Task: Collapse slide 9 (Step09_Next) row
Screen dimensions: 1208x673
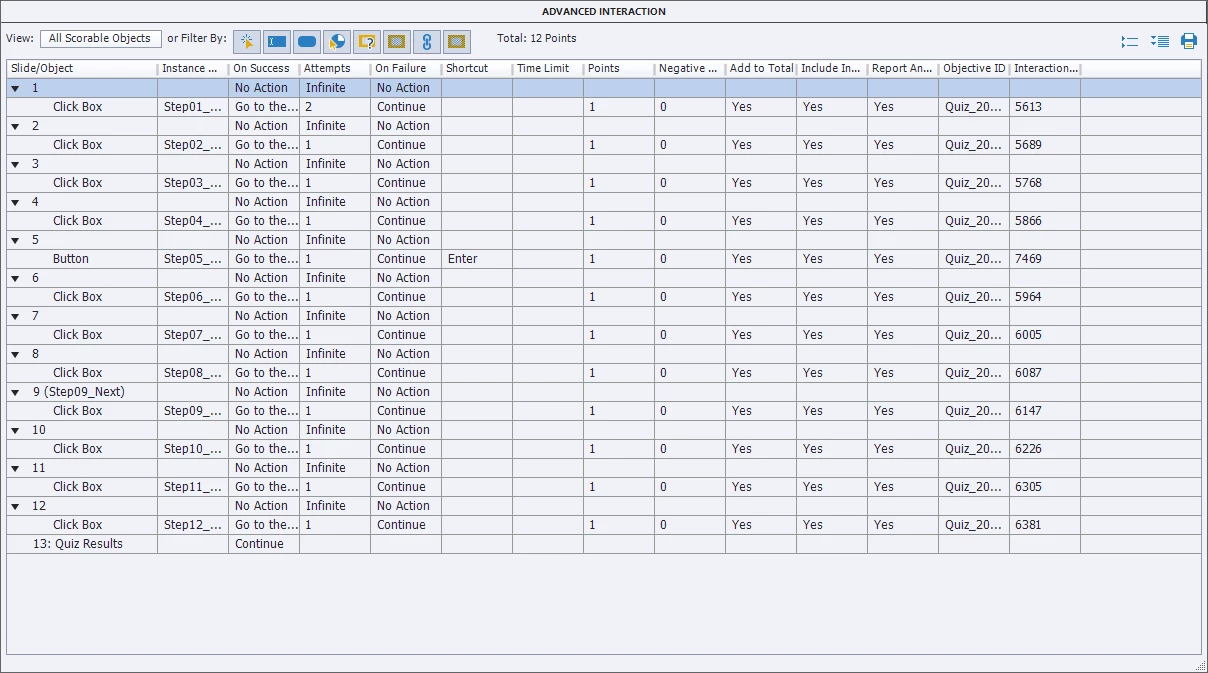Action: pyautogui.click(x=15, y=392)
